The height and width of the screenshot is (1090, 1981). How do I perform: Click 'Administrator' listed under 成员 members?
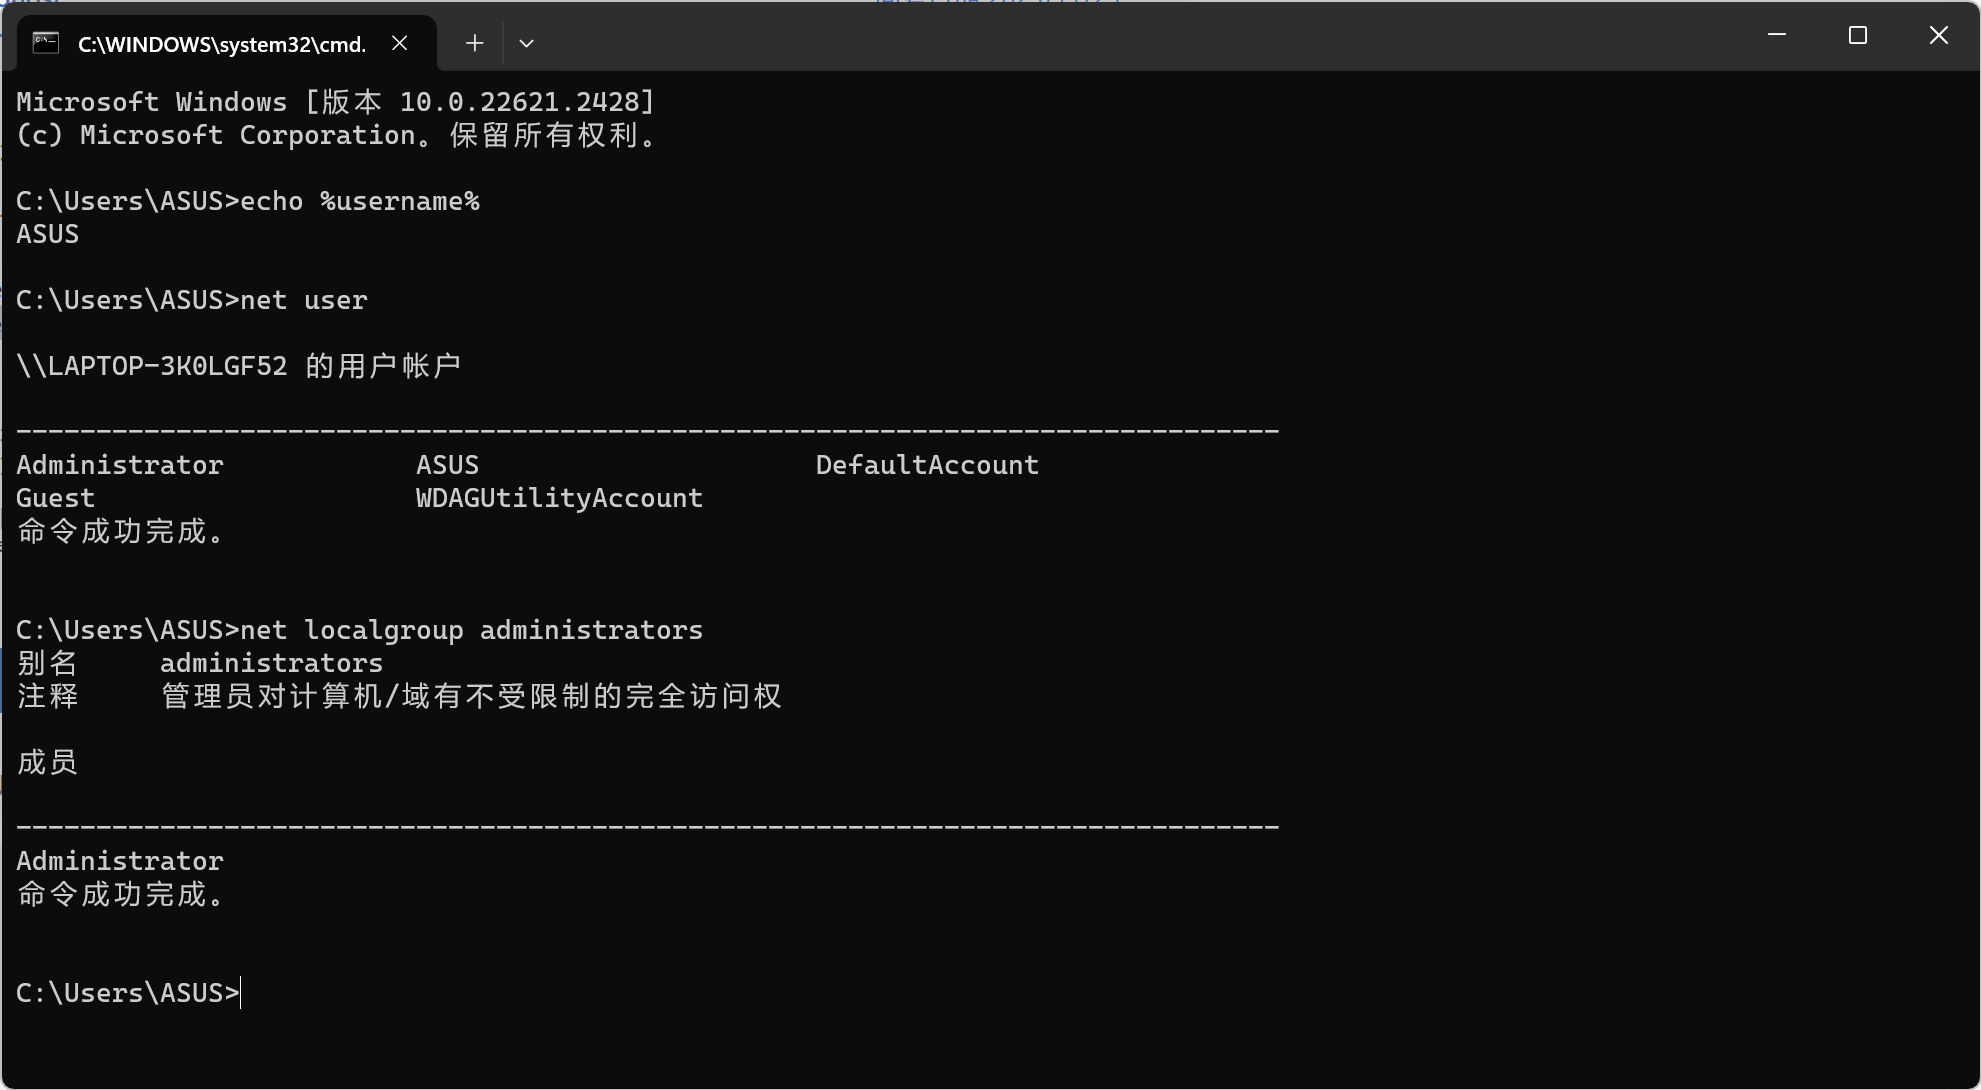pyautogui.click(x=120, y=861)
